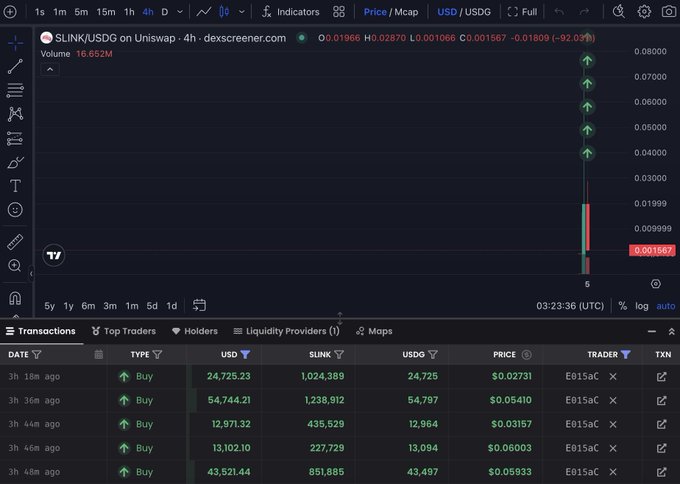Image resolution: width=680 pixels, height=484 pixels.
Task: Switch quote to USD
Action: click(x=447, y=12)
